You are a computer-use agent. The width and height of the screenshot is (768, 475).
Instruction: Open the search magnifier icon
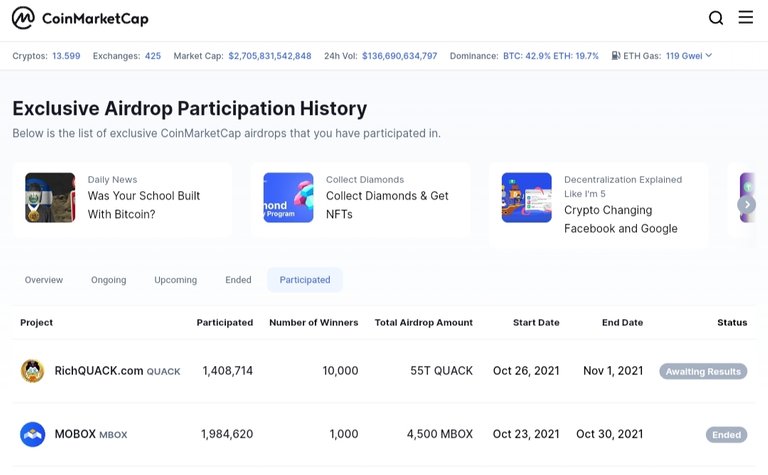[x=716, y=18]
